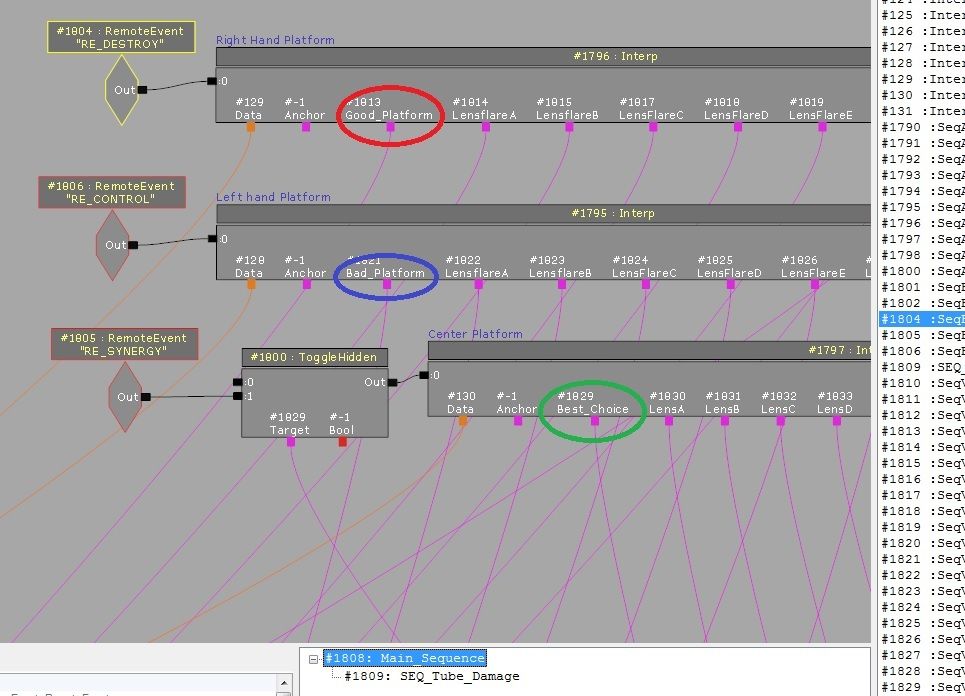
Task: Click the red Bool connector on ToggleHidden
Action: pos(342,442)
